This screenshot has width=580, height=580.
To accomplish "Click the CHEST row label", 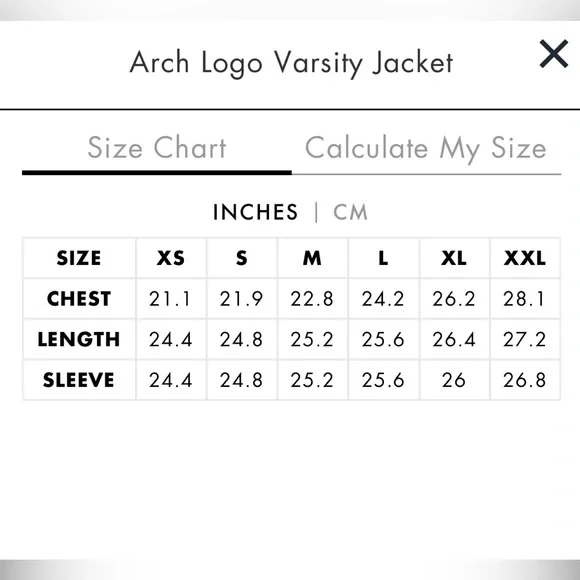I will point(79,299).
